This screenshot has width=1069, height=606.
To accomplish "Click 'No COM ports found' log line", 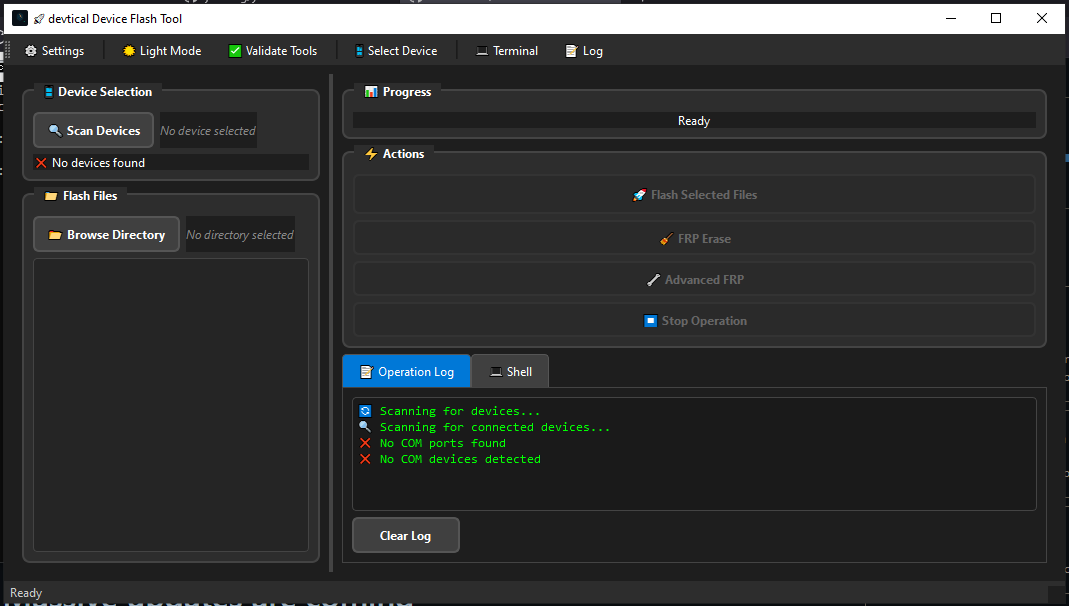I will pos(442,443).
